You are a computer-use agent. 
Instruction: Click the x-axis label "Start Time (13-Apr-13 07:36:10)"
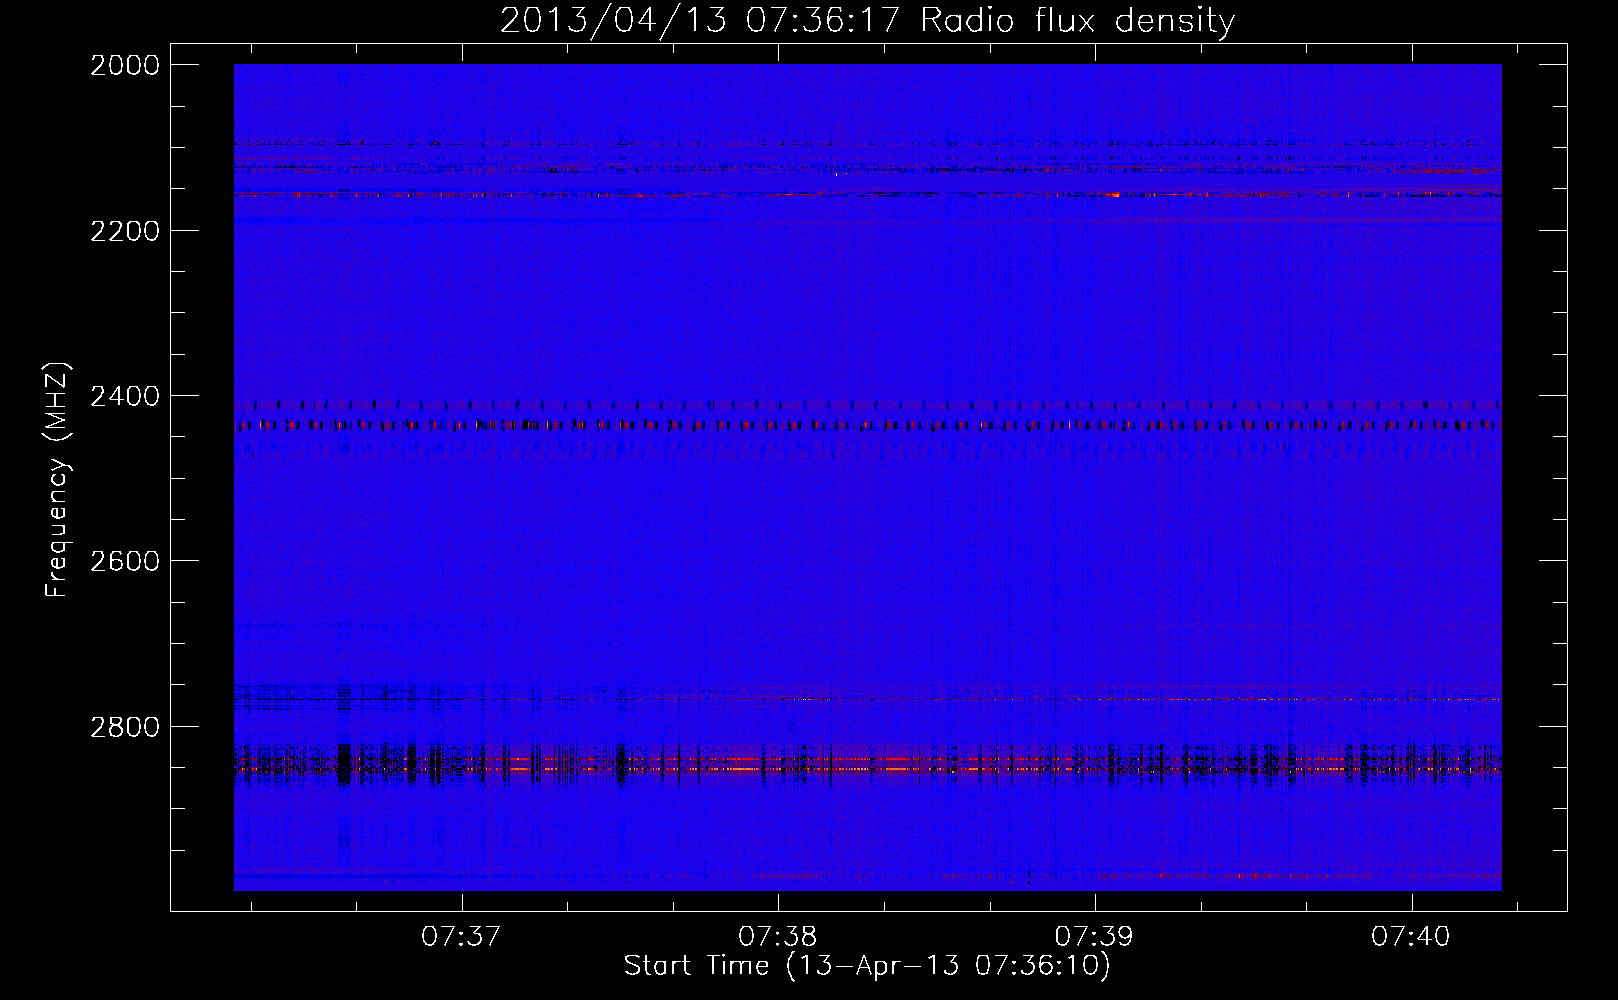point(867,966)
